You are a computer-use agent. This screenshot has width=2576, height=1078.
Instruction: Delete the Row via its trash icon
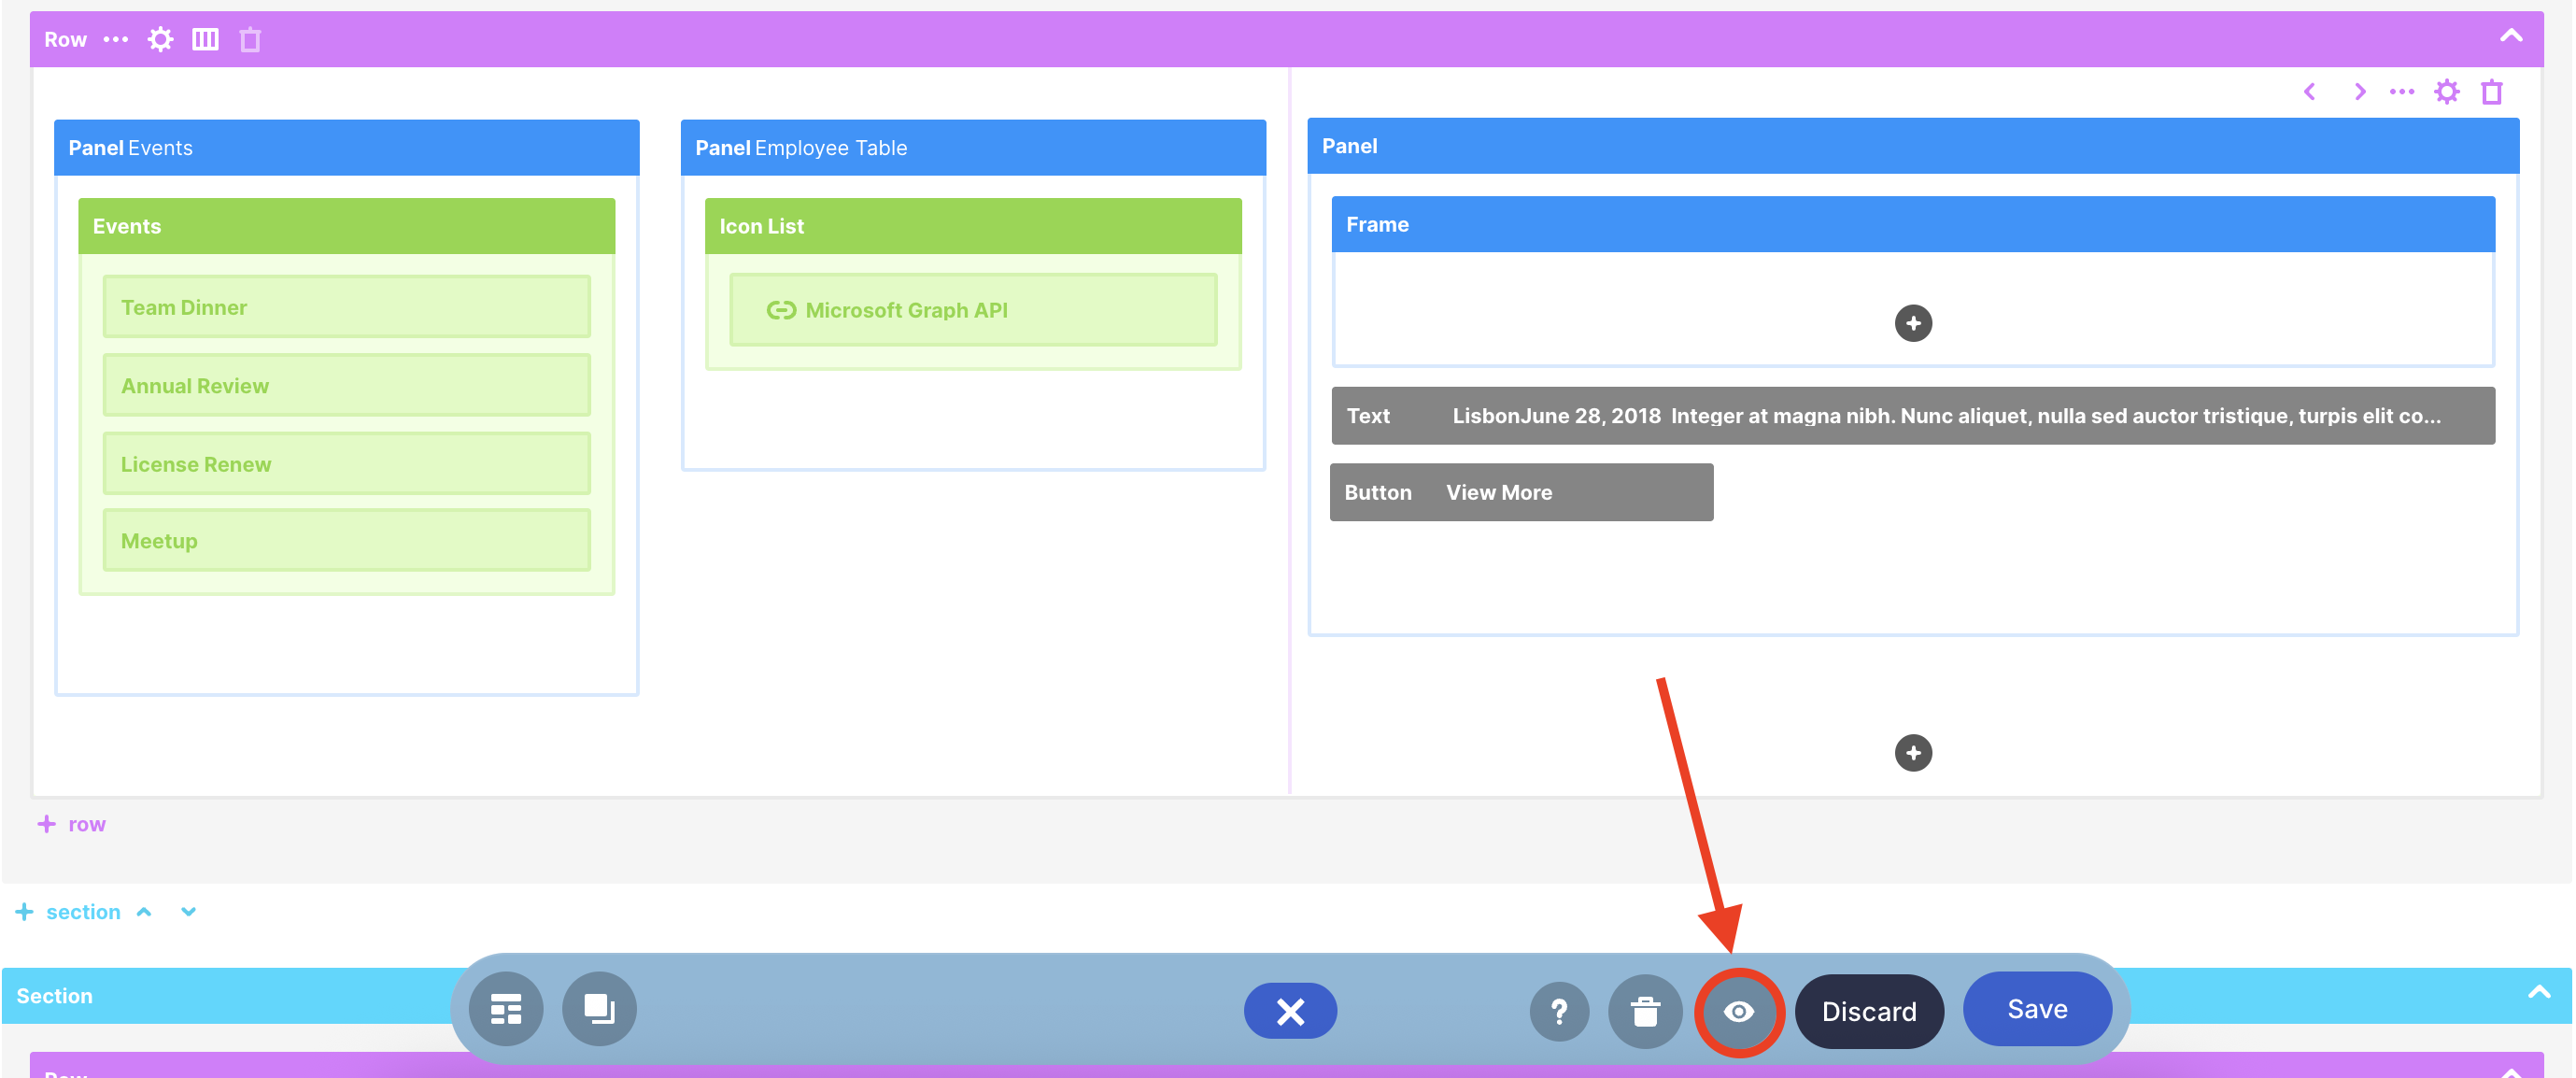(x=250, y=40)
